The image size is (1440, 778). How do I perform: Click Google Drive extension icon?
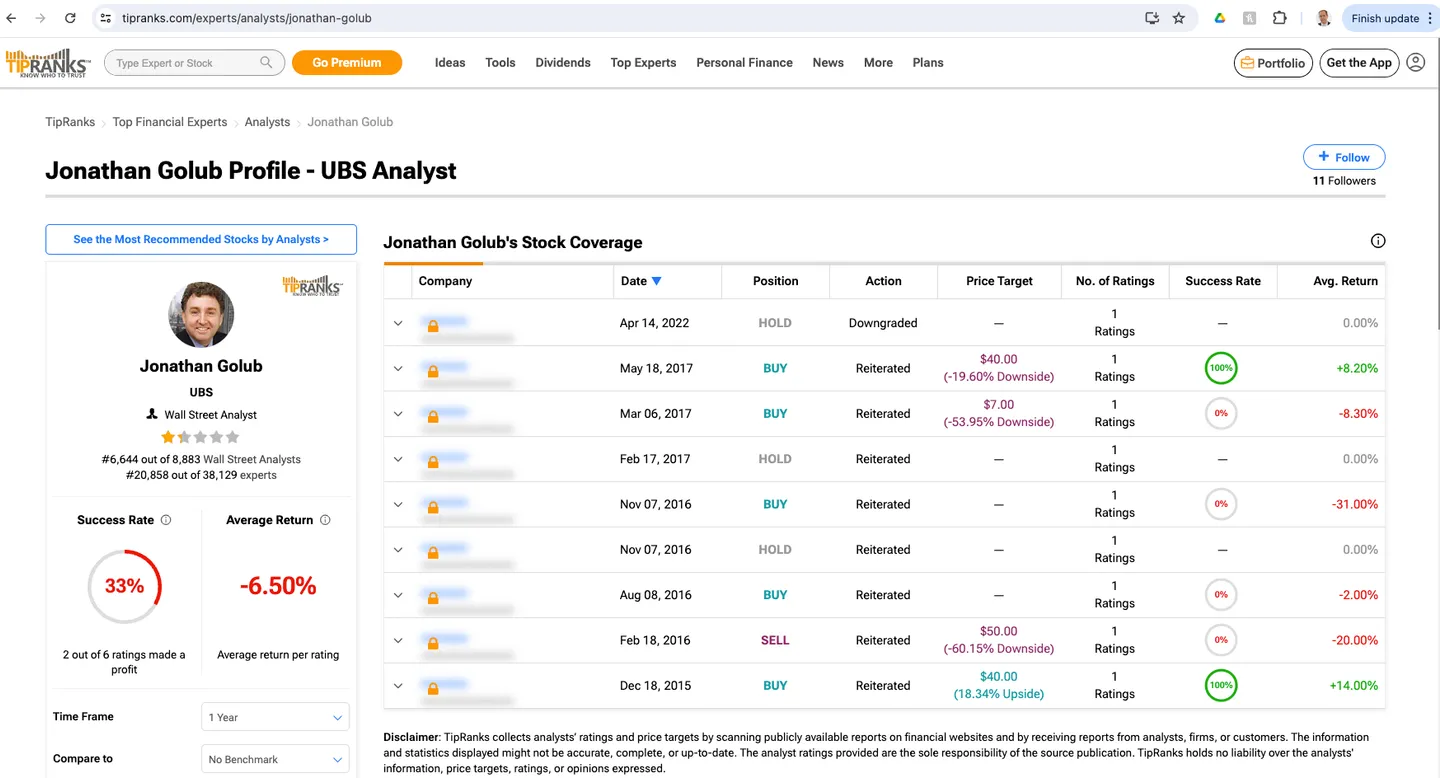(x=1220, y=18)
